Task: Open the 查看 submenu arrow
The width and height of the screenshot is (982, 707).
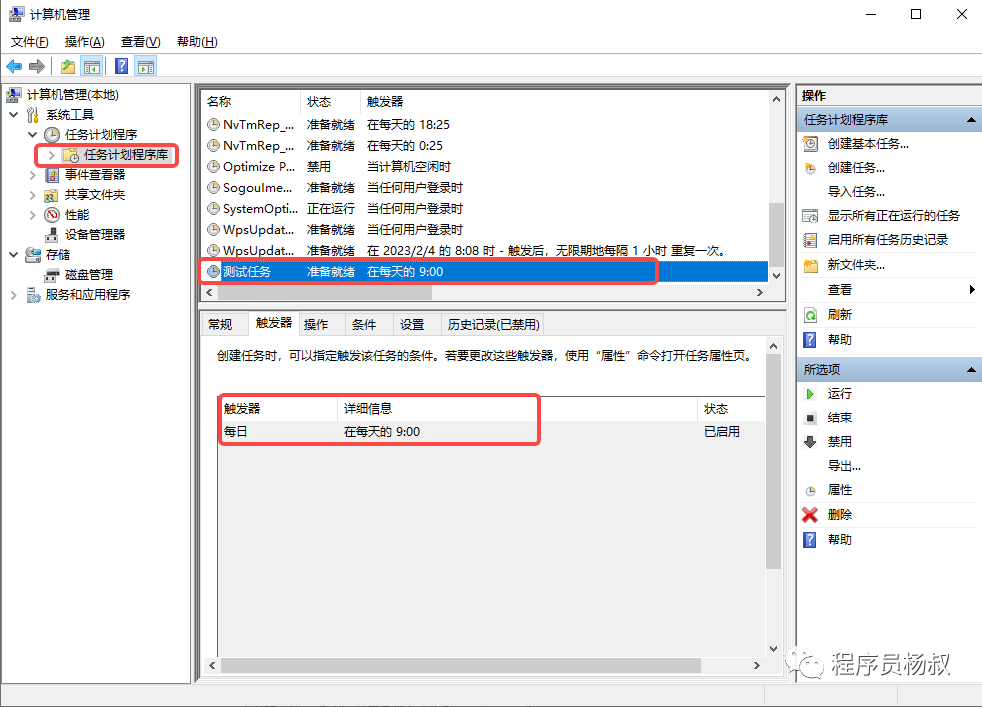Action: (x=972, y=289)
